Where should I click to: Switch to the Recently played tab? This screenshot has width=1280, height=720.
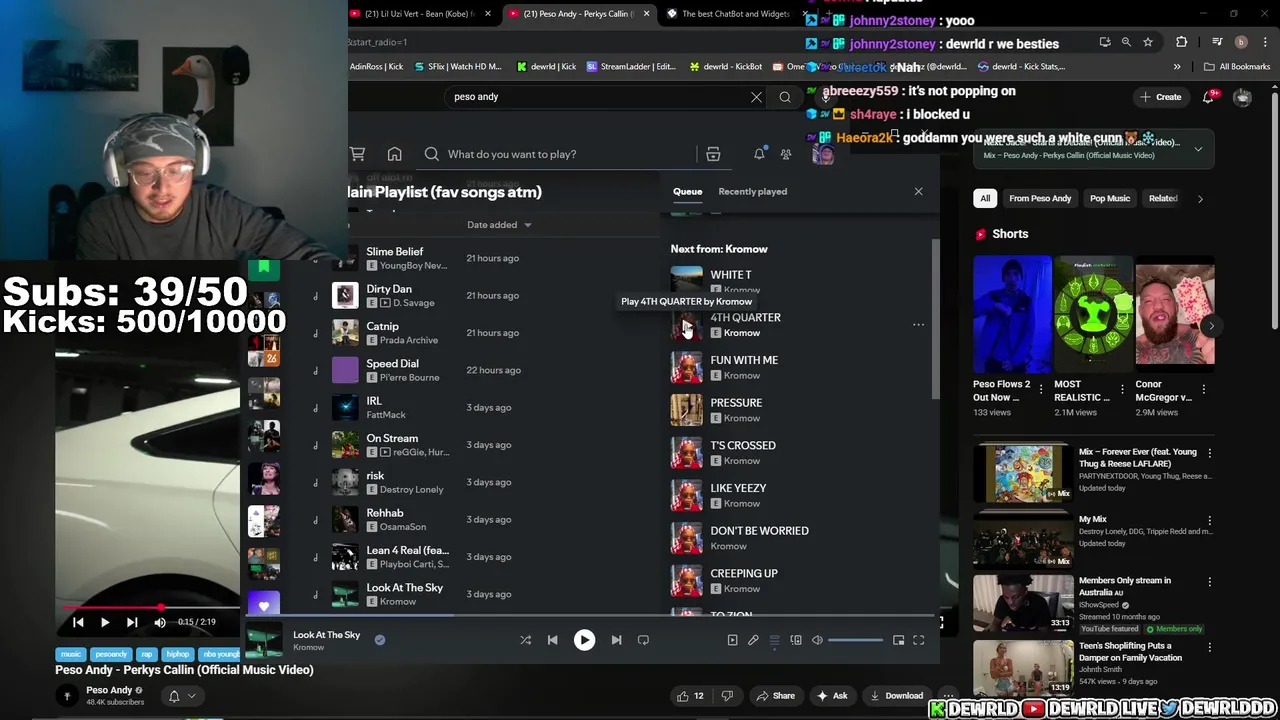tap(752, 191)
